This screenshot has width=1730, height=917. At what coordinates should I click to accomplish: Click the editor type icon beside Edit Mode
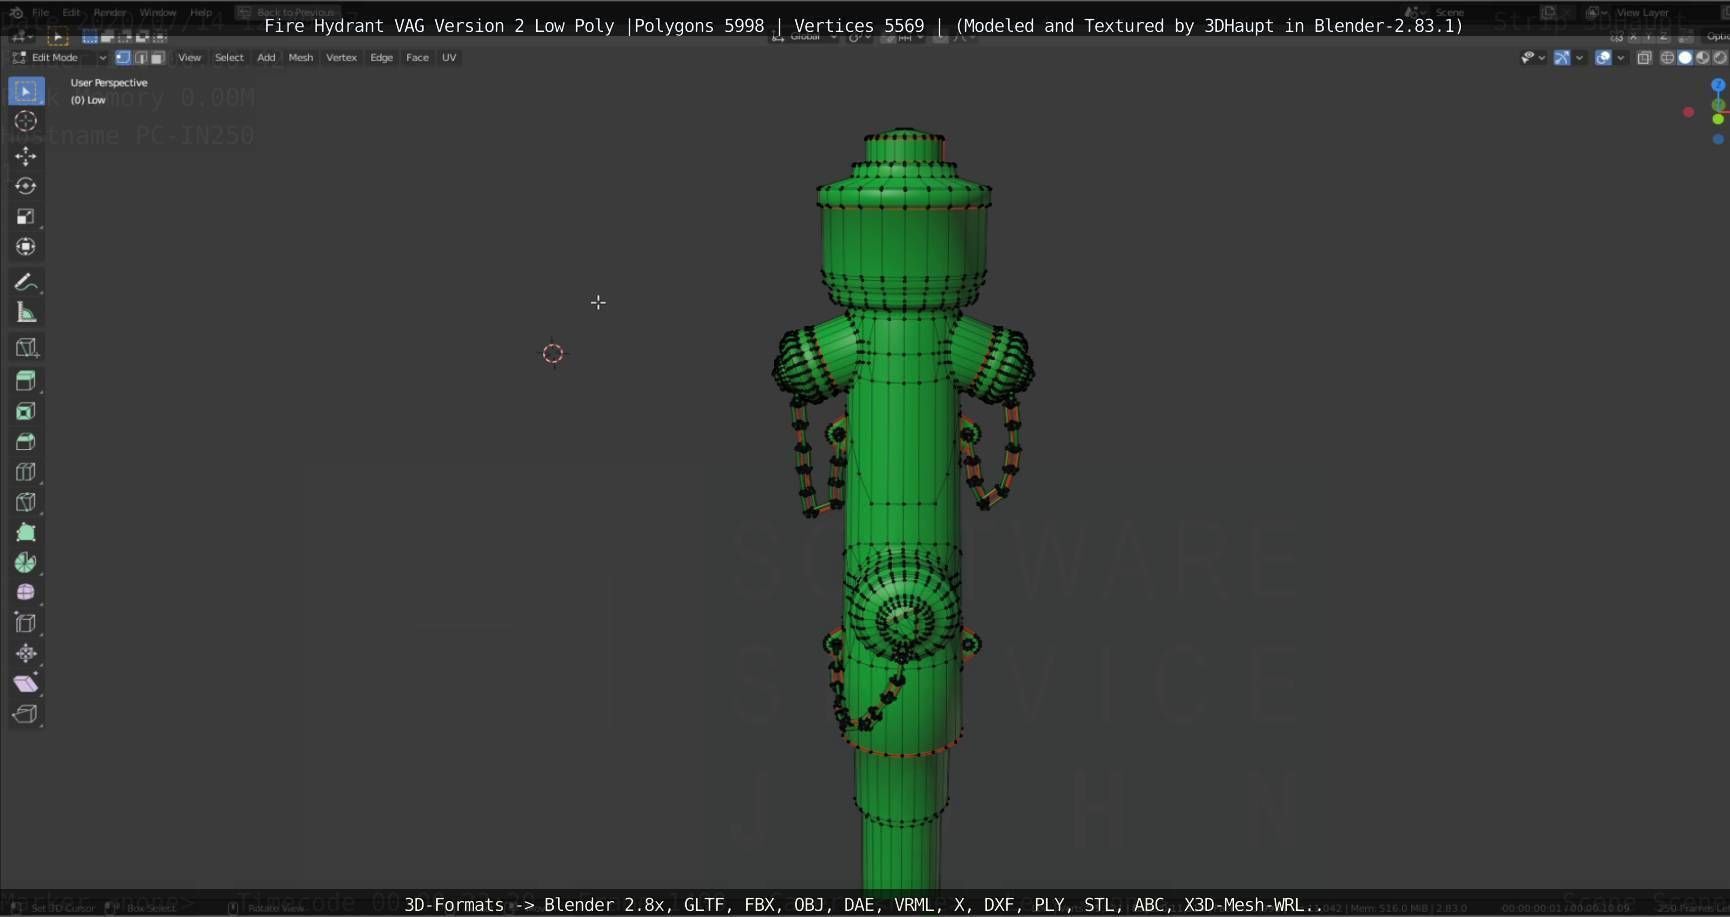19,58
